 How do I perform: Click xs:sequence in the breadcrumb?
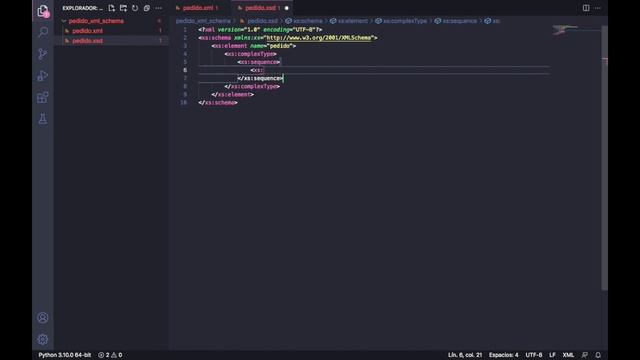click(x=459, y=21)
